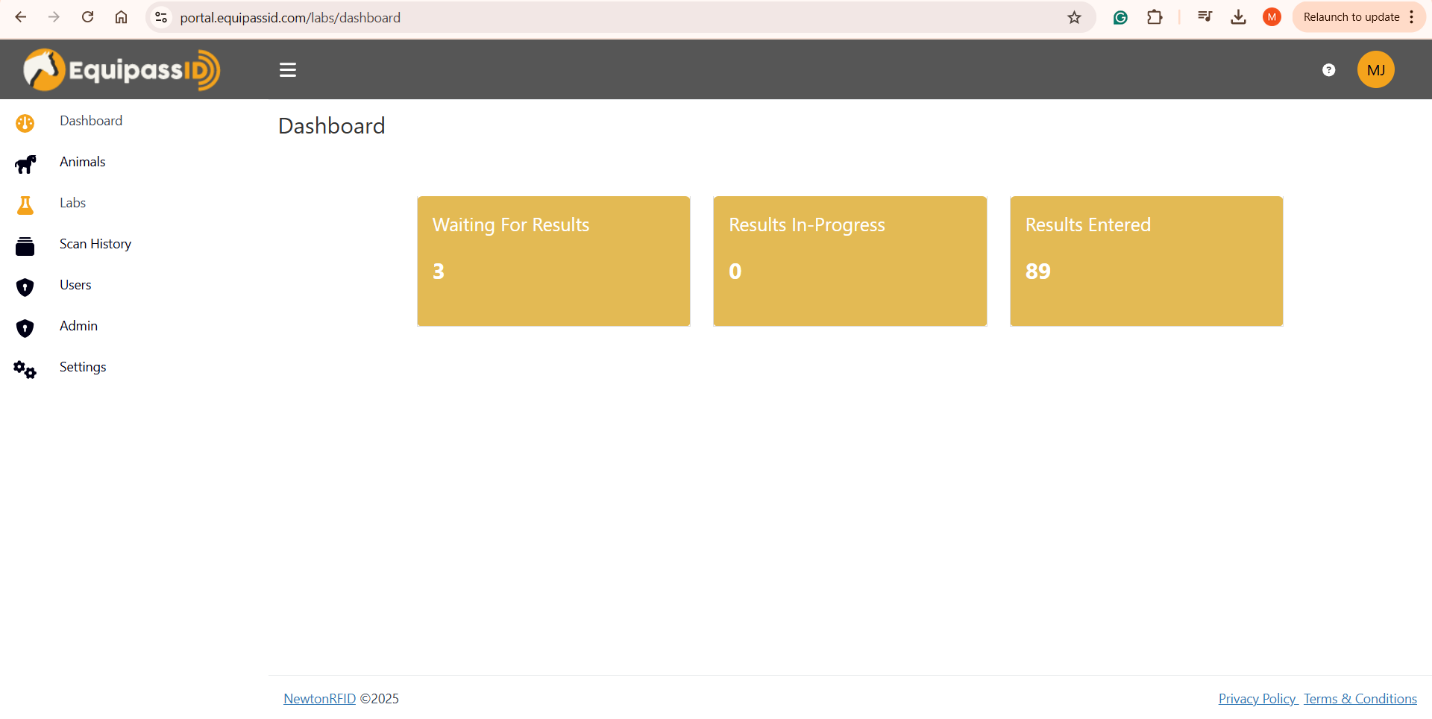Open the Waiting For Results card
1432x719 pixels.
[553, 261]
